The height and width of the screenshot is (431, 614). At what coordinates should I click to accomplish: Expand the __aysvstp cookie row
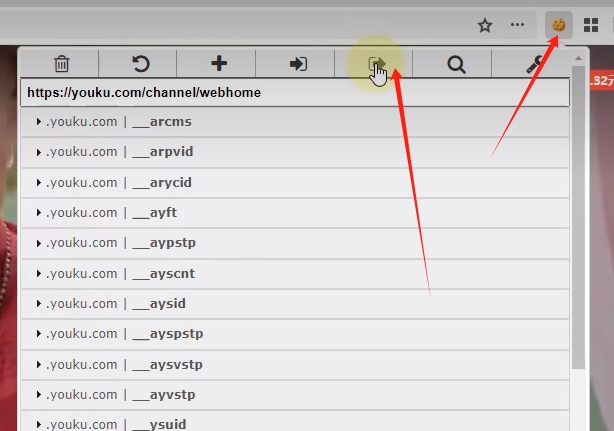pos(295,365)
